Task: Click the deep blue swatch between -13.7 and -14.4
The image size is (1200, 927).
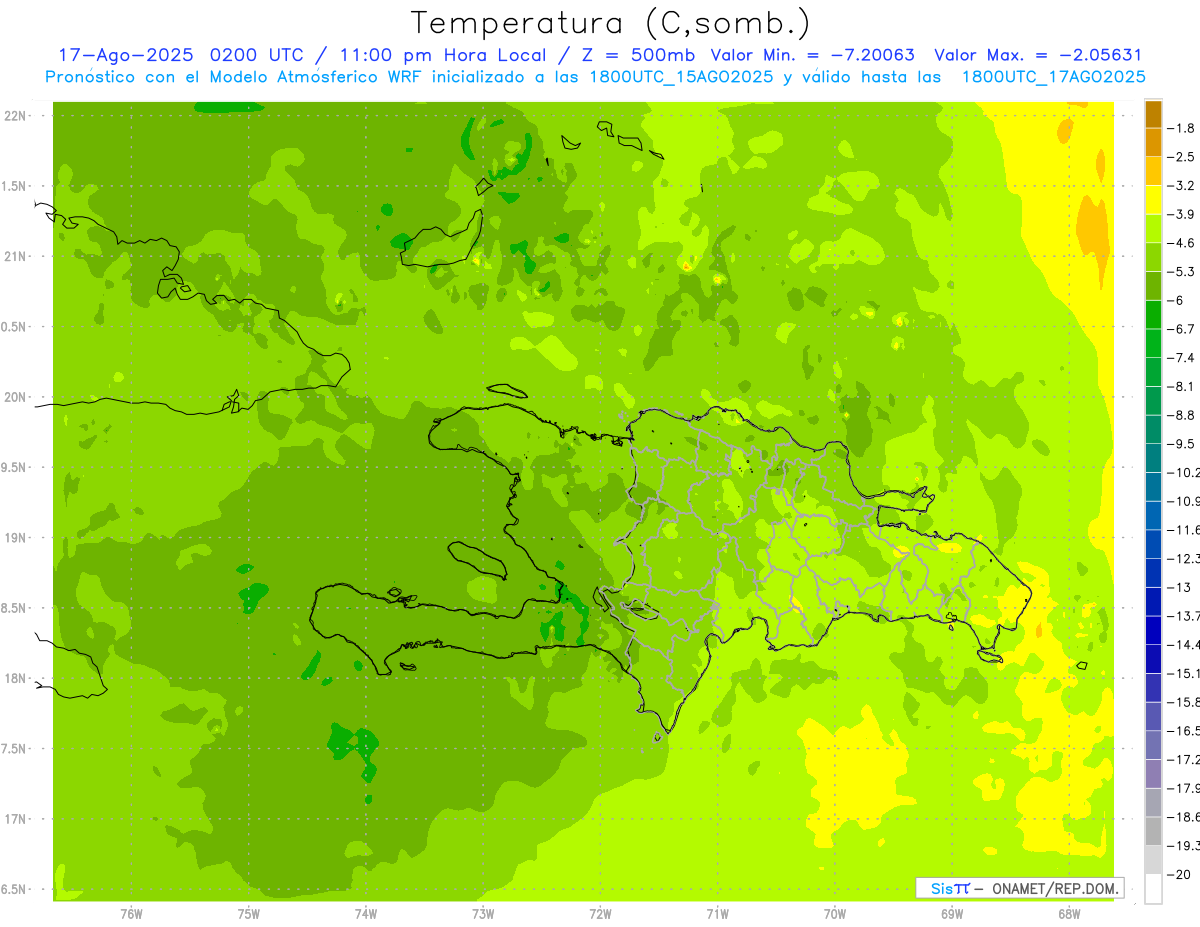Action: click(x=1153, y=630)
